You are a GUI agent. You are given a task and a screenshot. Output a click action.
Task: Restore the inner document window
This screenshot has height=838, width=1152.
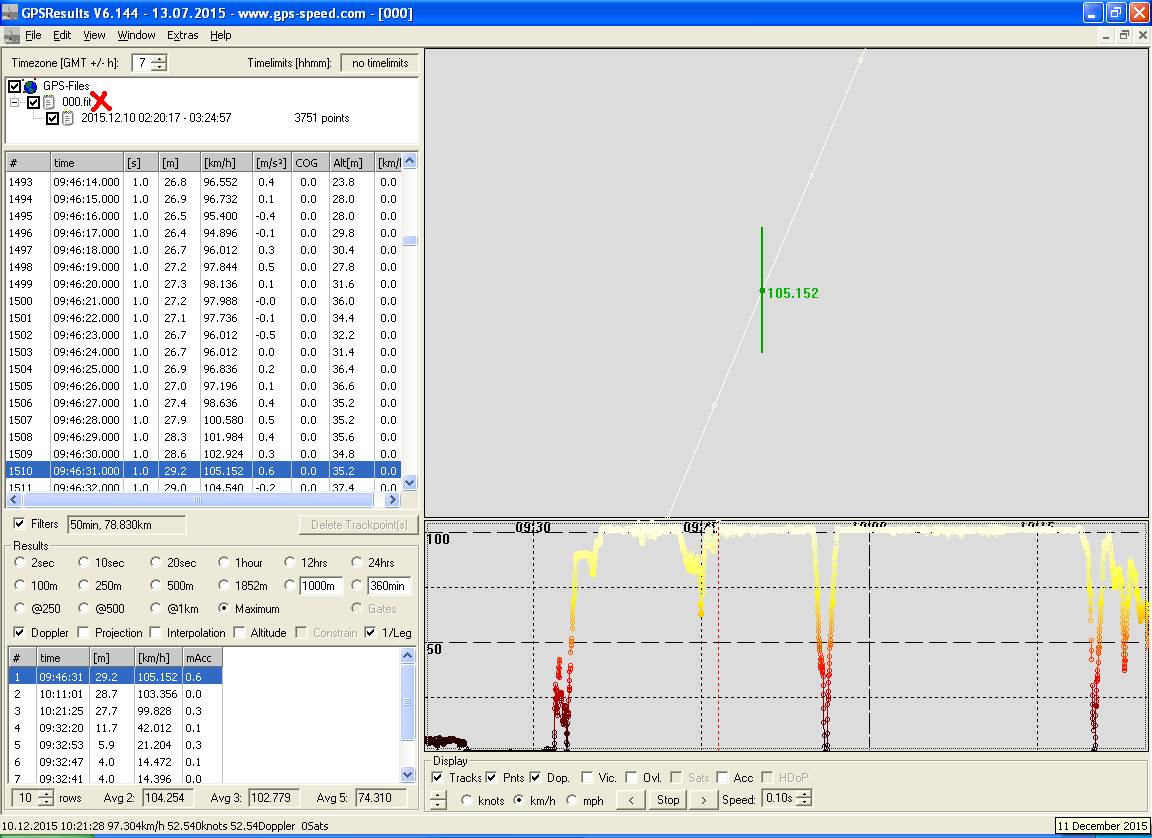pyautogui.click(x=1124, y=35)
